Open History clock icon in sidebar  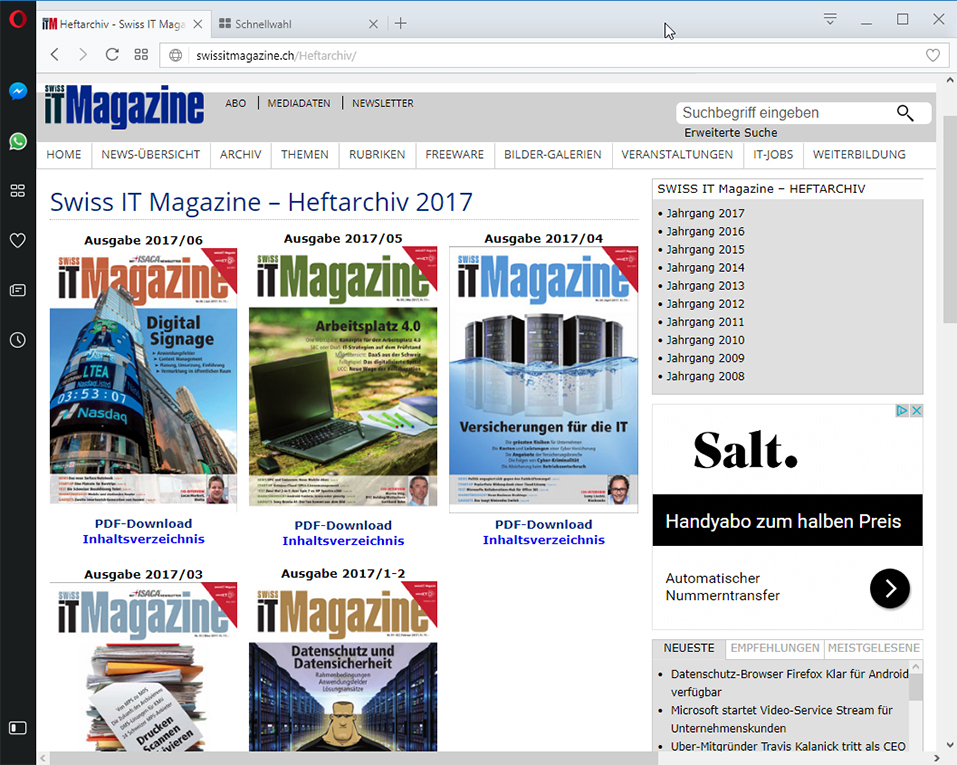(x=18, y=340)
